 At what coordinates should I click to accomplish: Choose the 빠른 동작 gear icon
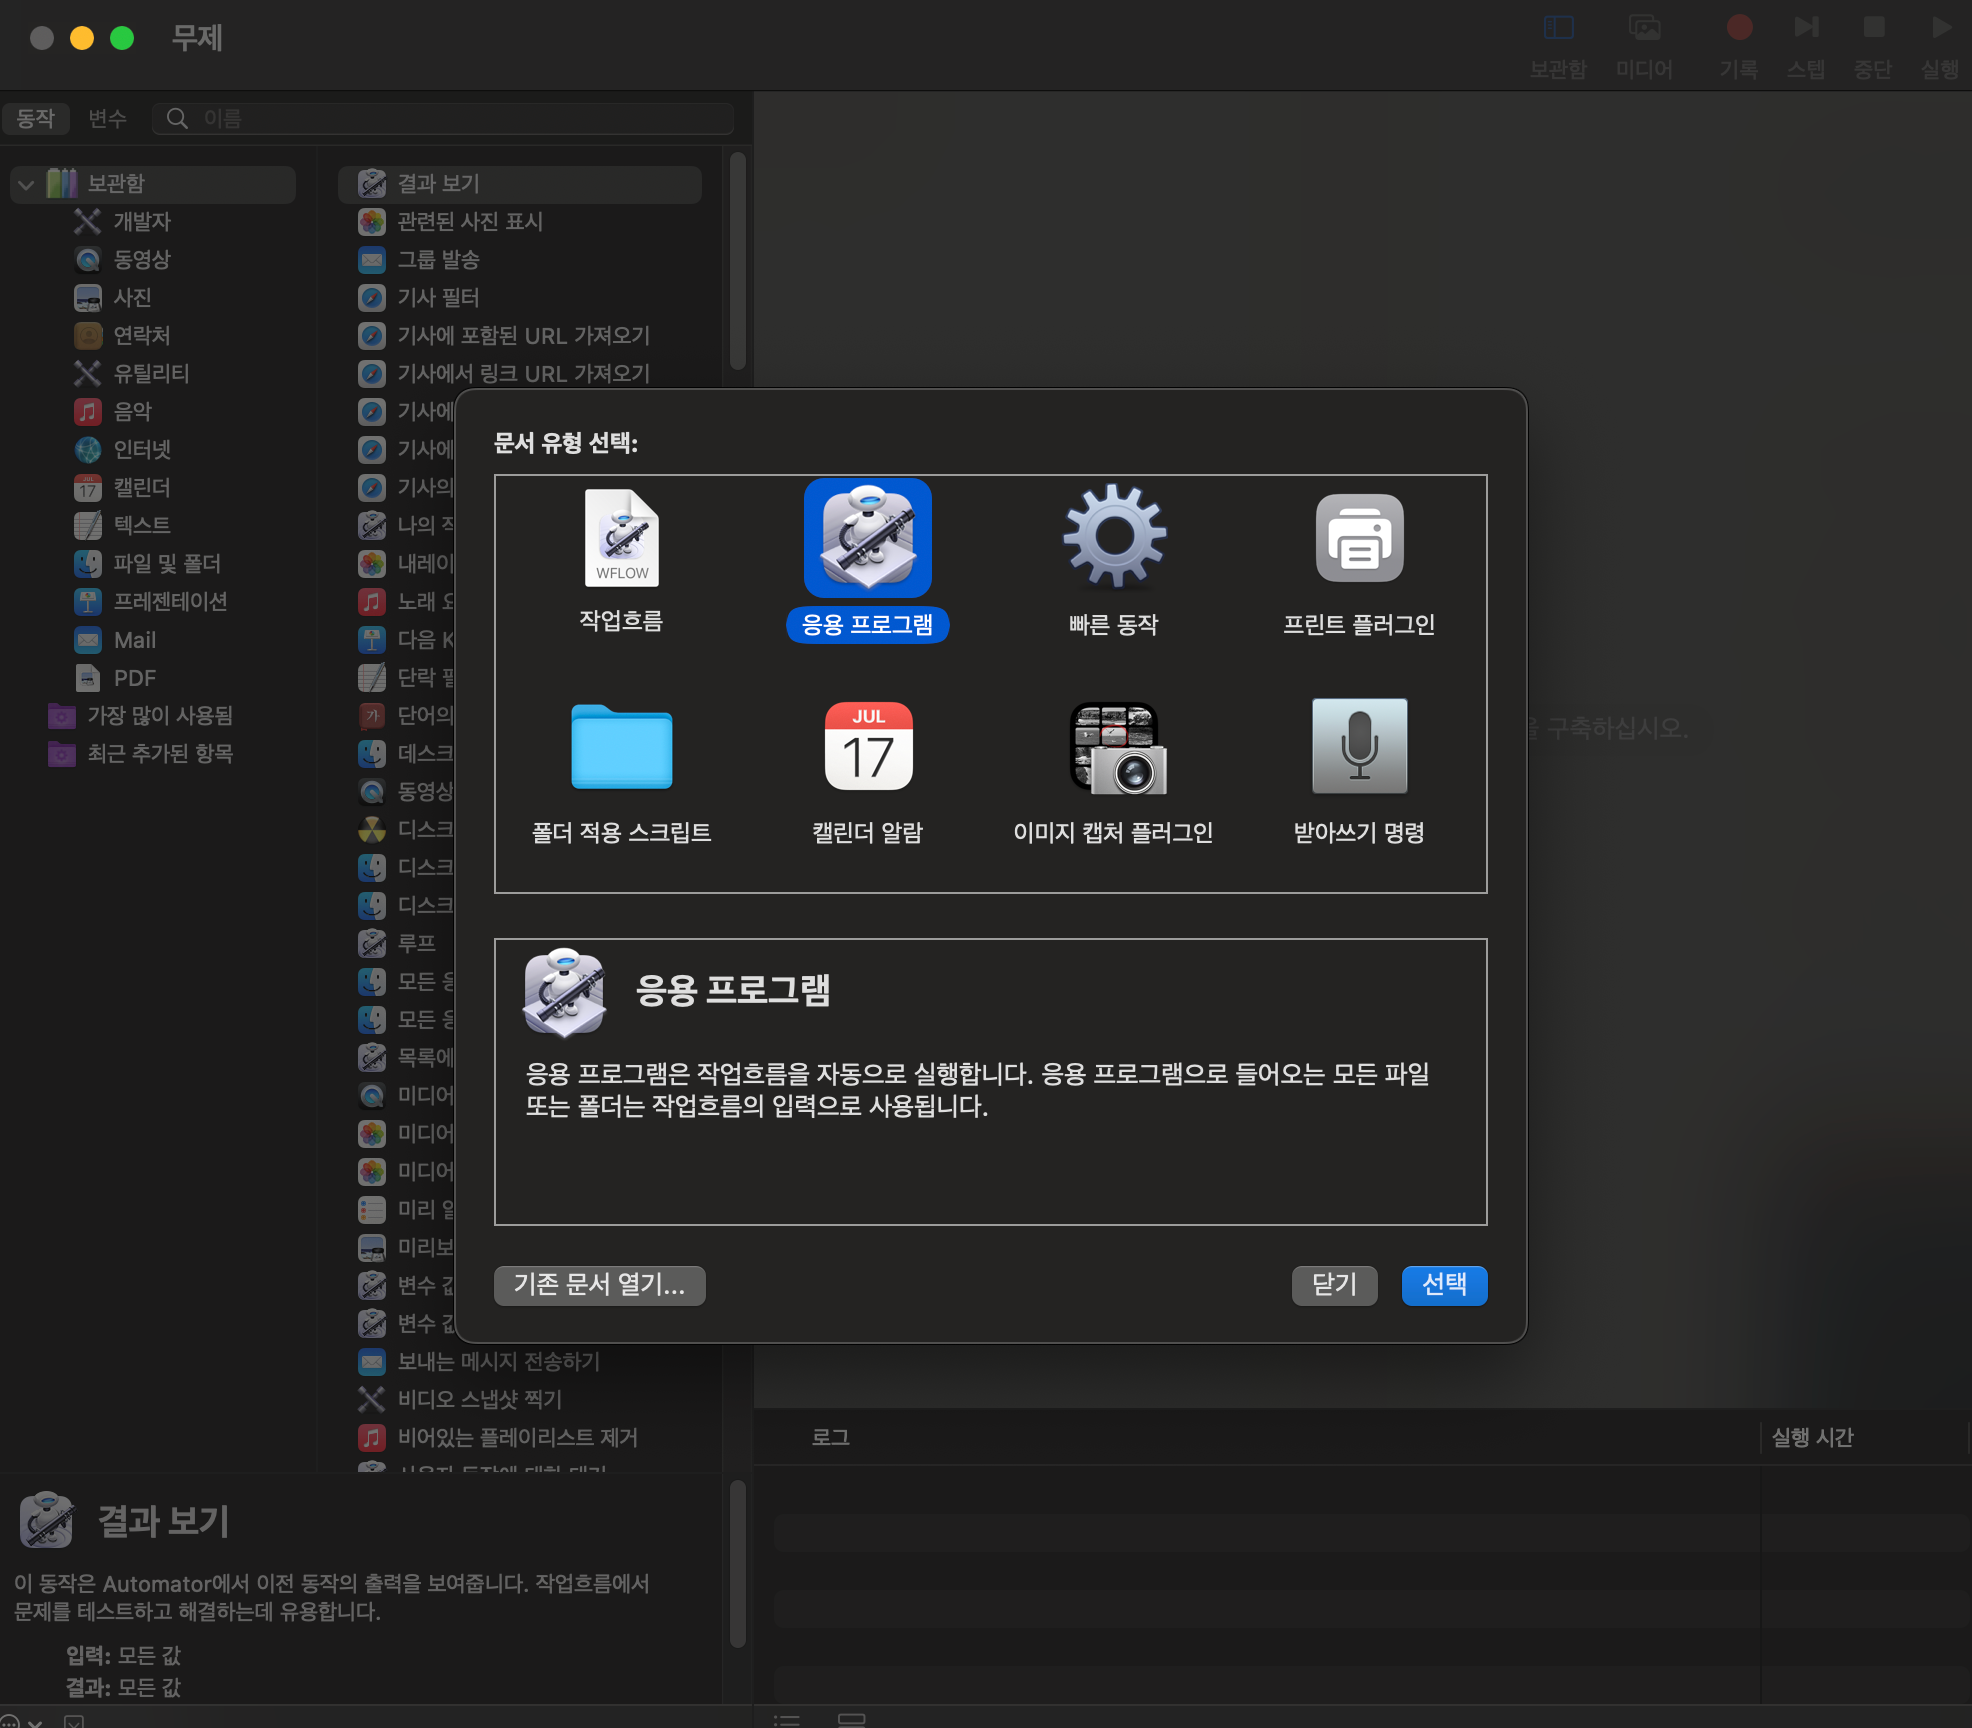1114,539
